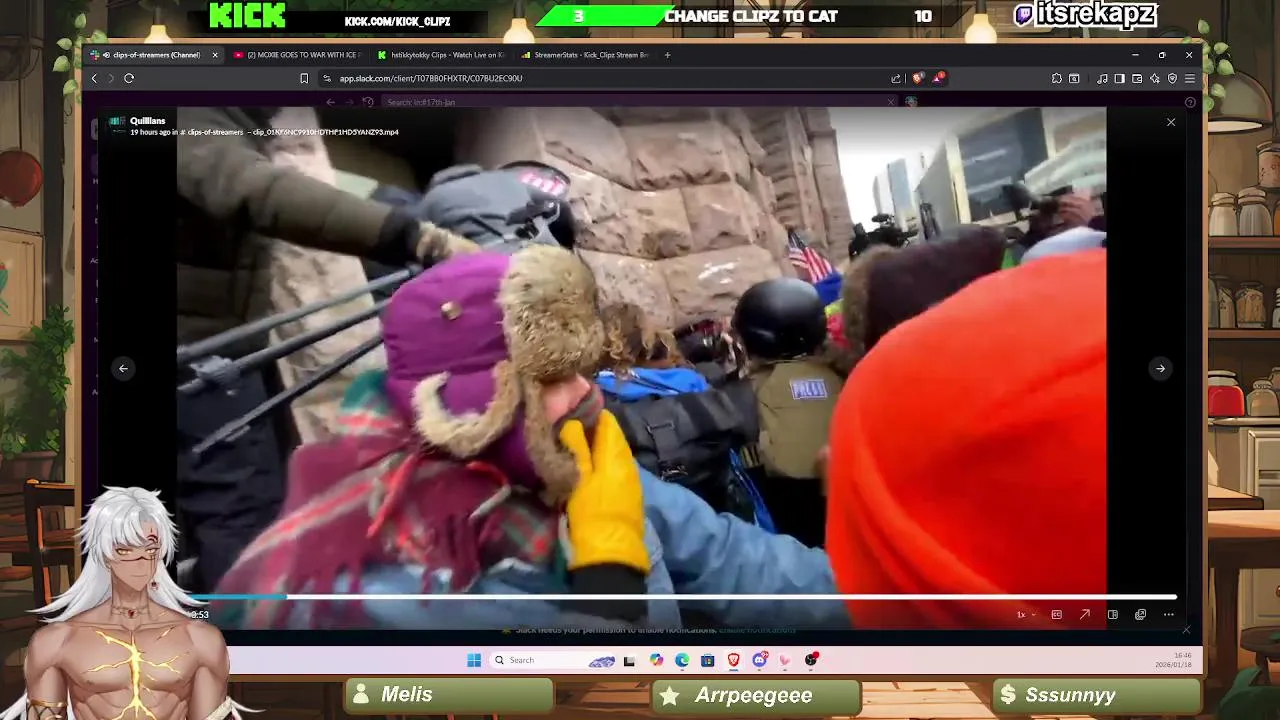
Task: Go back in browser history
Action: (94, 78)
